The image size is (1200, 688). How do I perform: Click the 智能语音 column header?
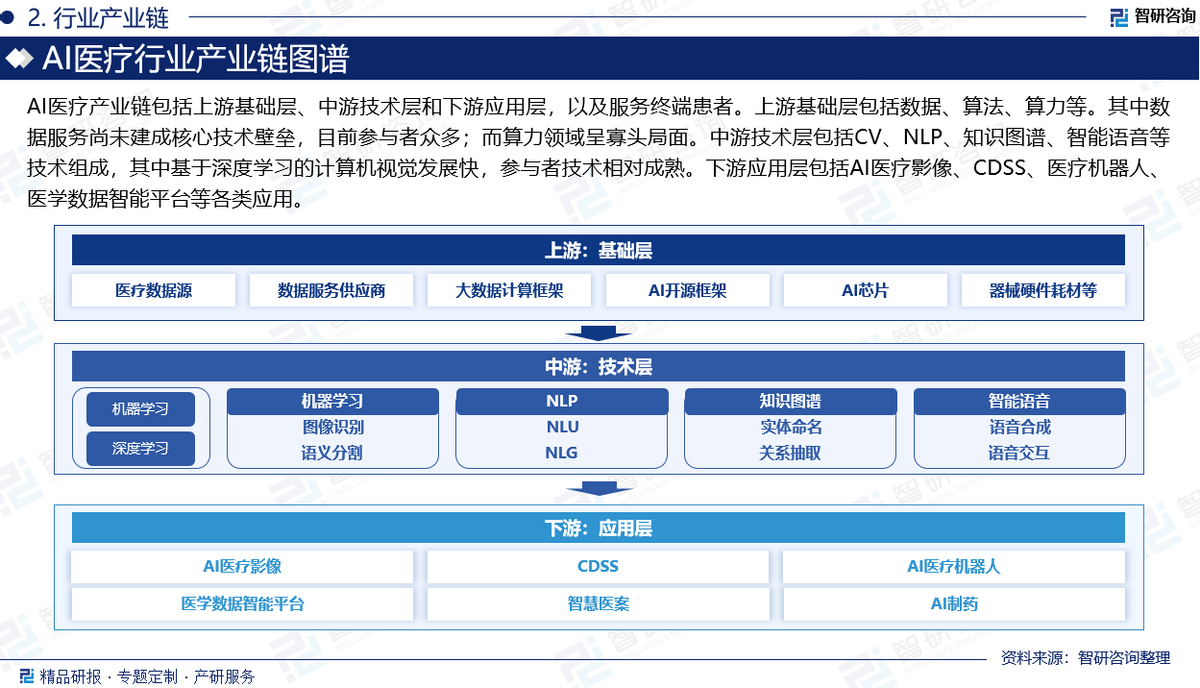[x=1020, y=401]
